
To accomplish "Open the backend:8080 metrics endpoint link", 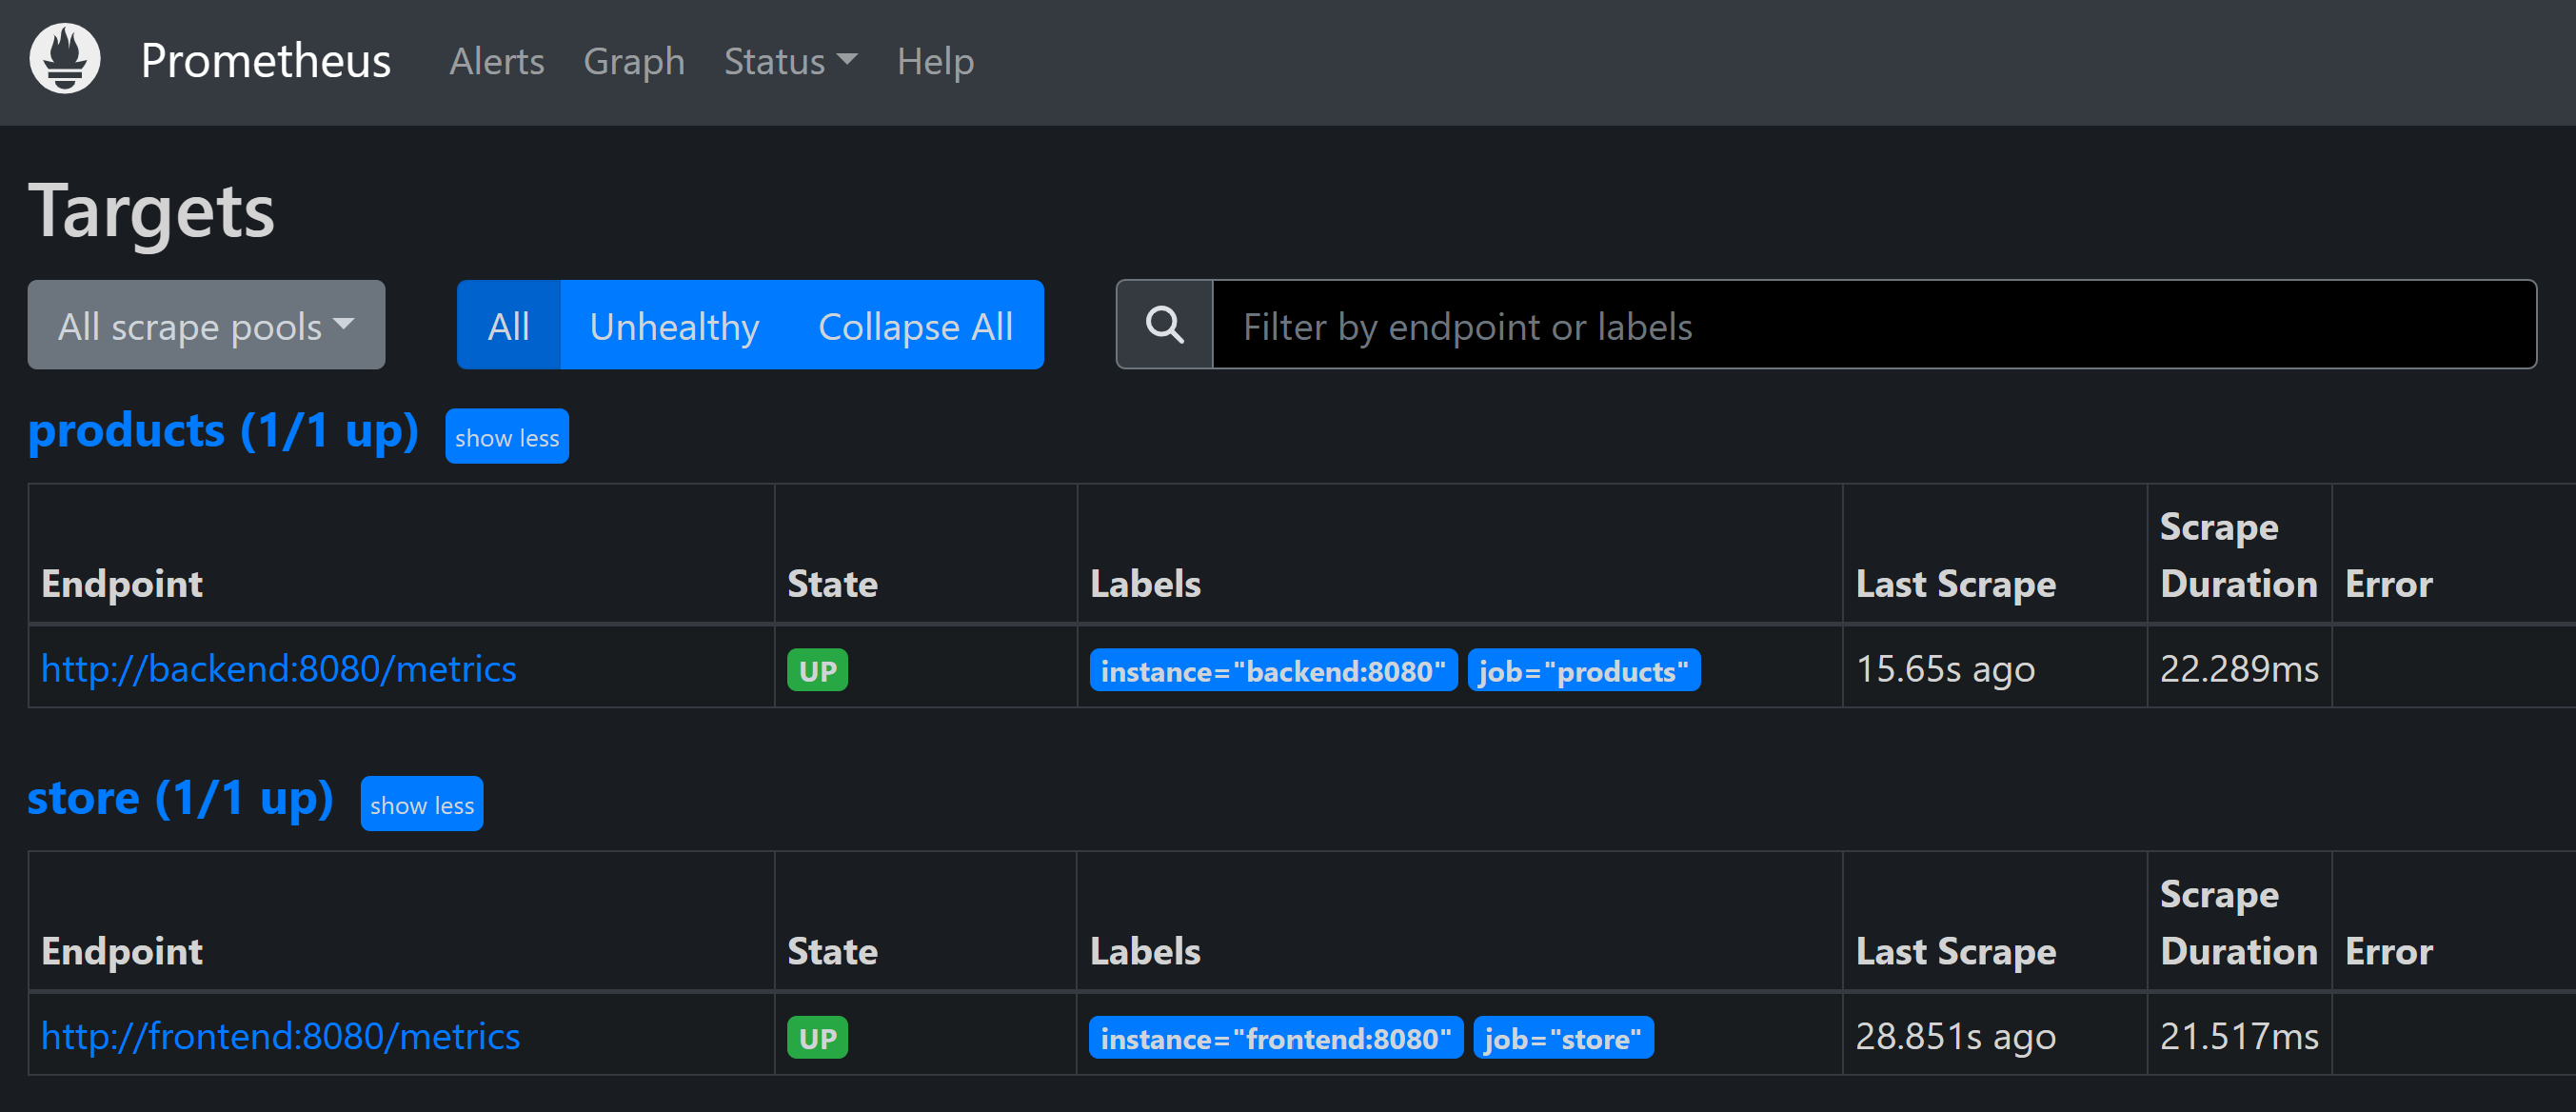I will 278,668.
